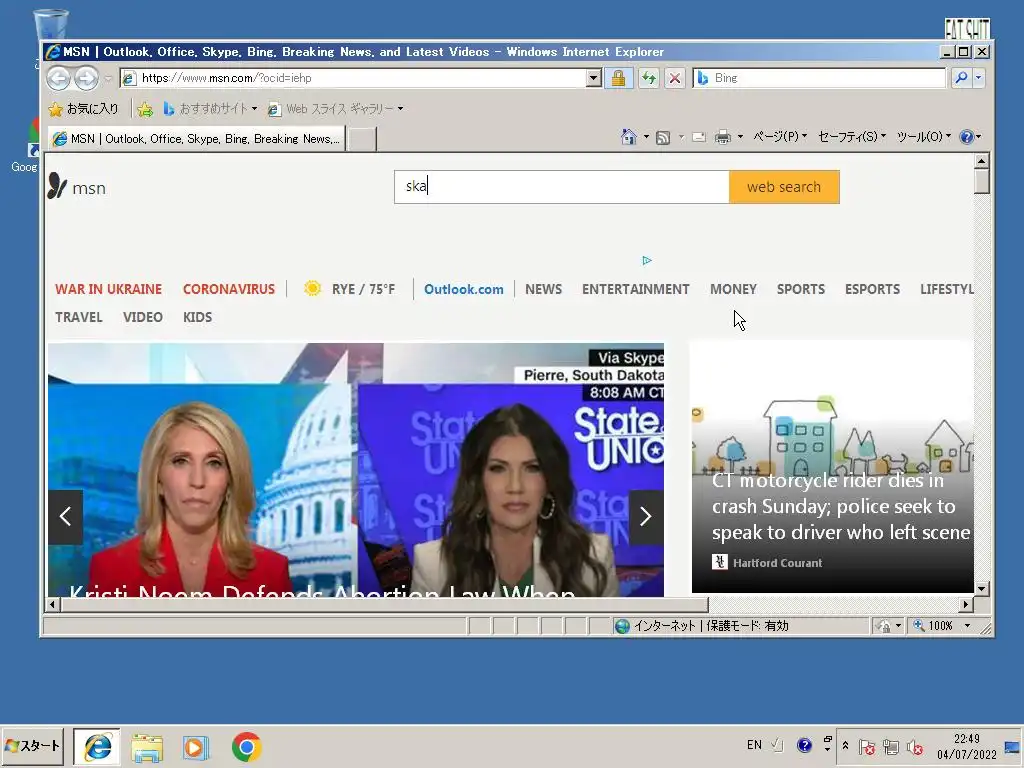Print the page with the printer icon
The width and height of the screenshot is (1024, 768).
(722, 137)
